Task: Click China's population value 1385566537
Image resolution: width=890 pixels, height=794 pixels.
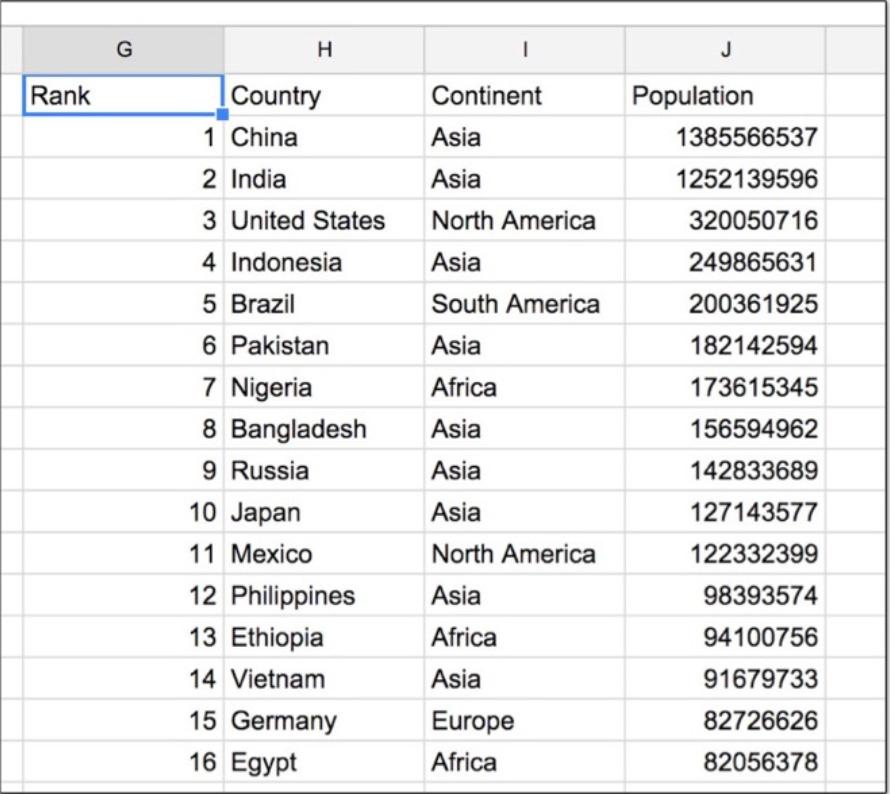Action: click(727, 137)
